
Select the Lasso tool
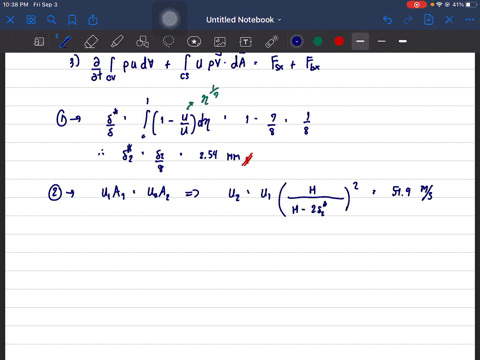coord(168,42)
